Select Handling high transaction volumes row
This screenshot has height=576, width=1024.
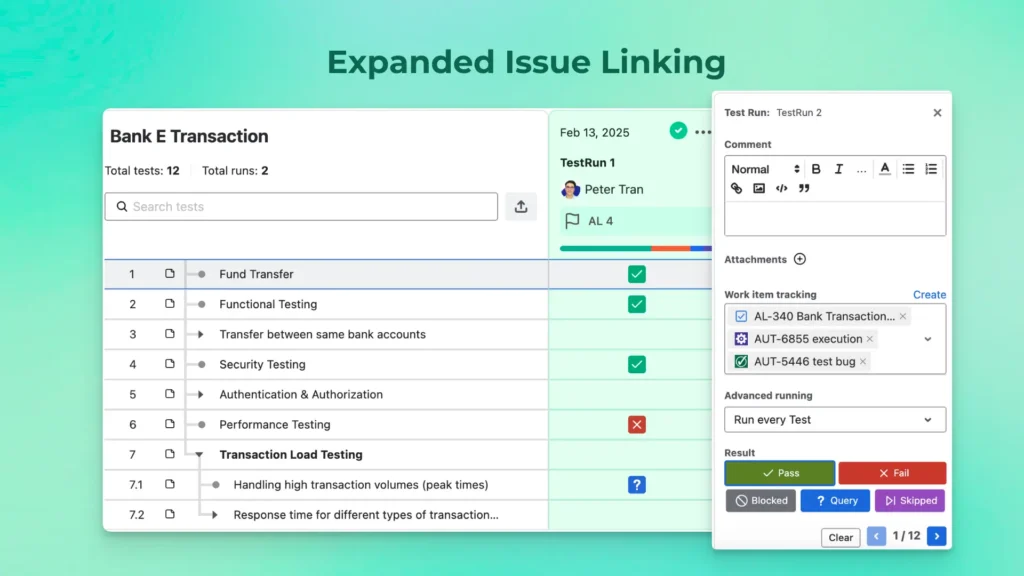coord(360,485)
